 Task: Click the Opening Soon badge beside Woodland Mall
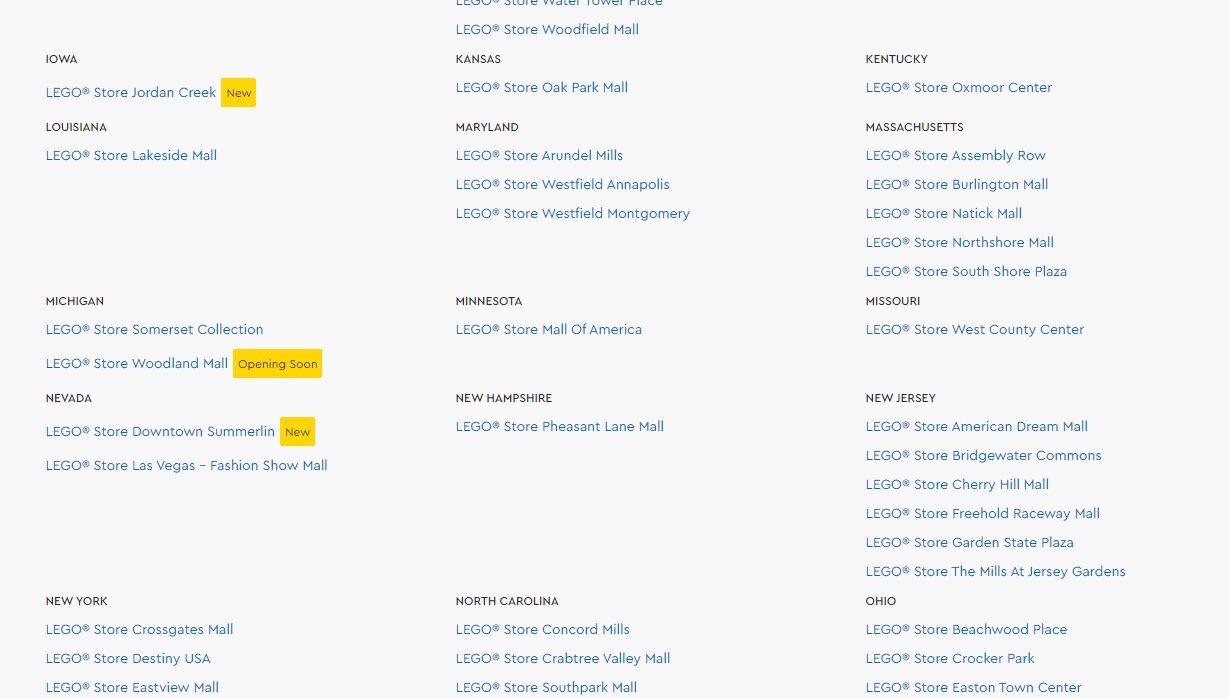(x=278, y=364)
